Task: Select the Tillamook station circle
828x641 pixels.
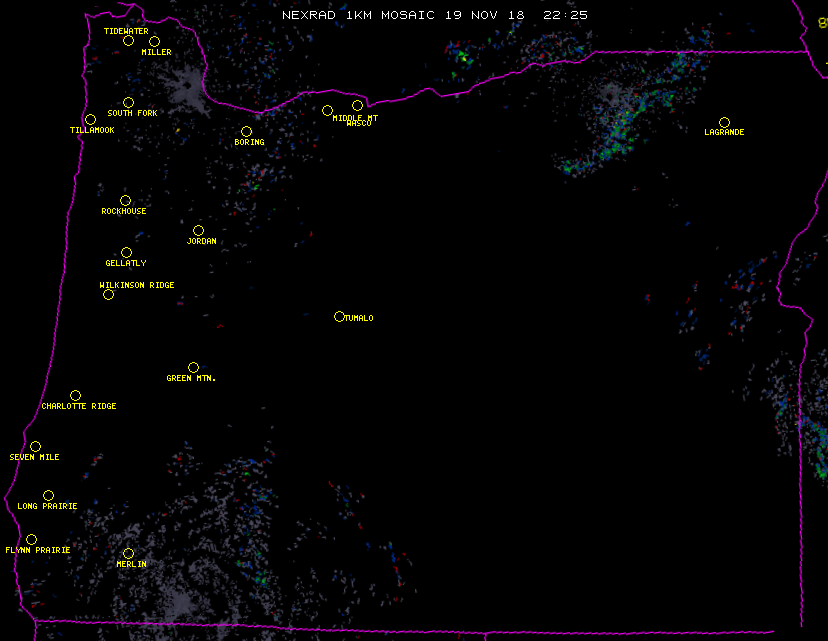Action: [90, 120]
